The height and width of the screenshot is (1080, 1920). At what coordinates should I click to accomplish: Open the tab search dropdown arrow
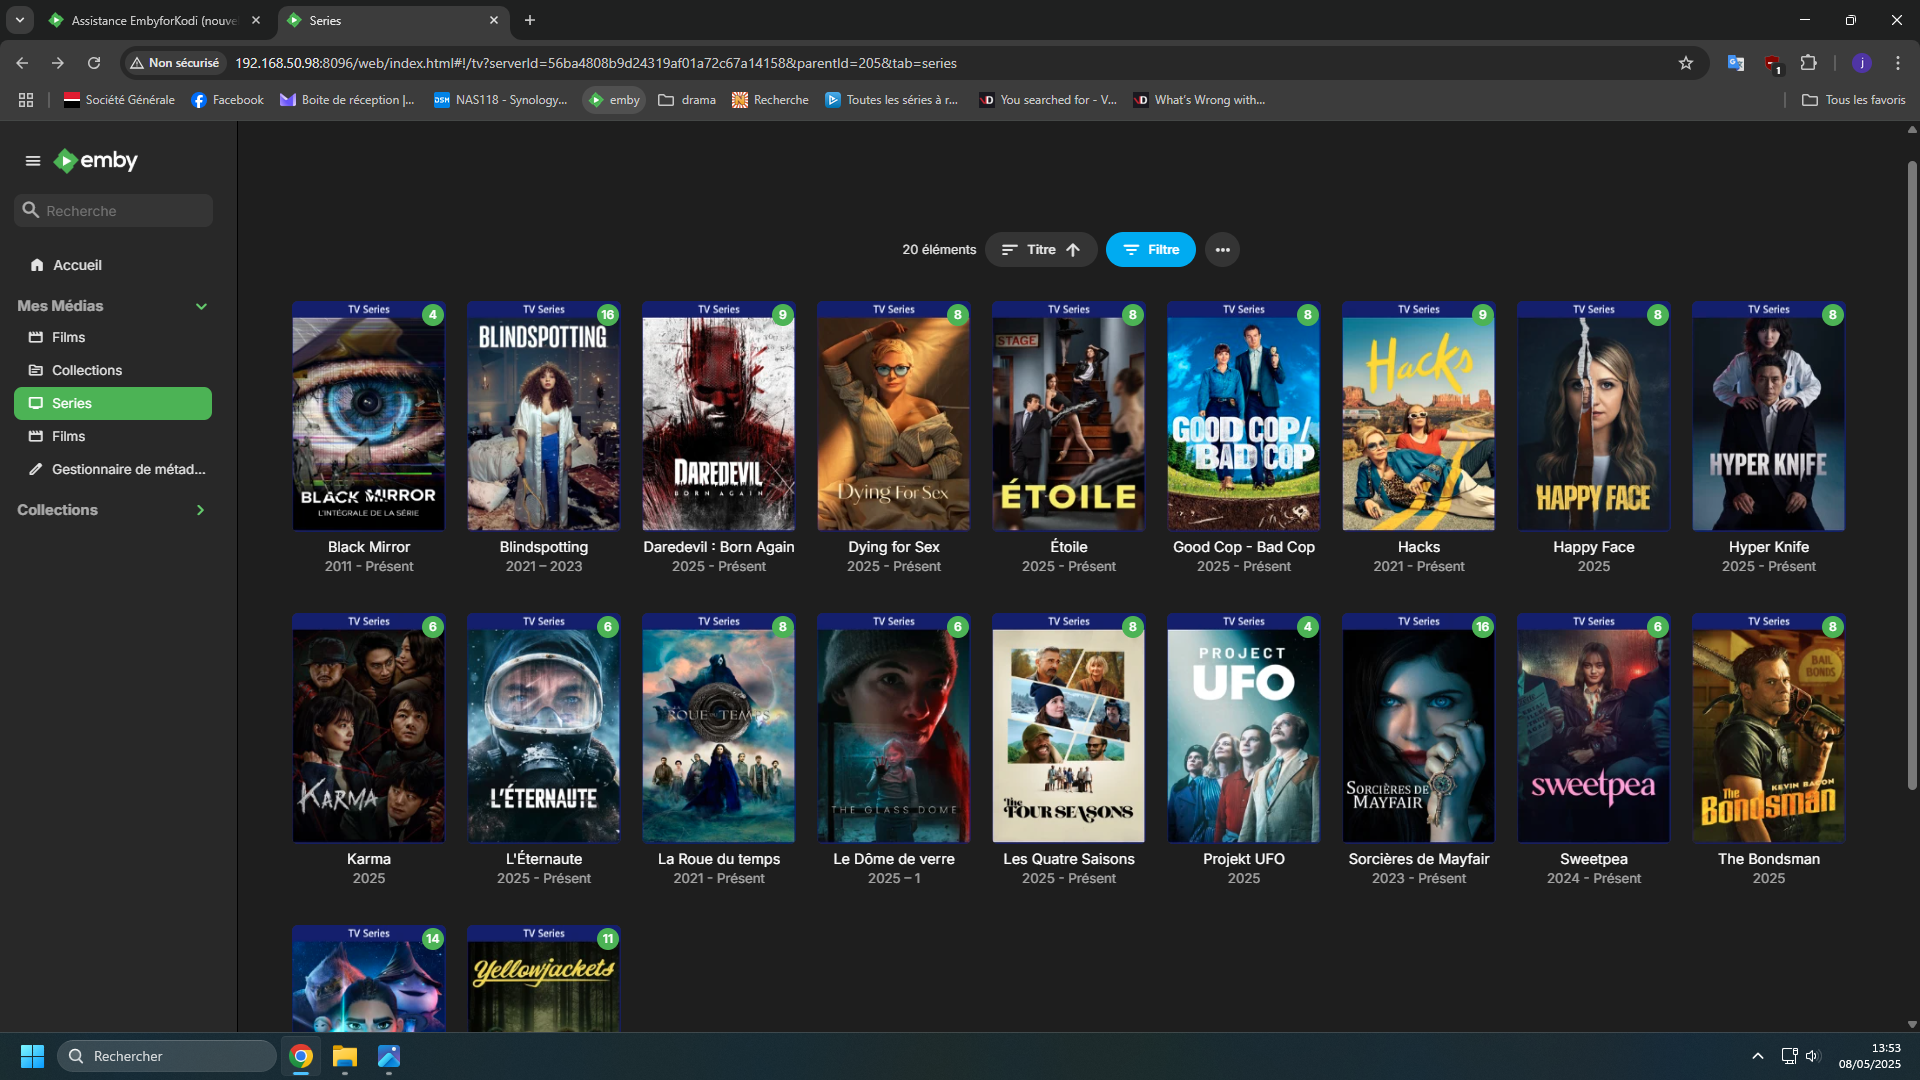[x=19, y=20]
